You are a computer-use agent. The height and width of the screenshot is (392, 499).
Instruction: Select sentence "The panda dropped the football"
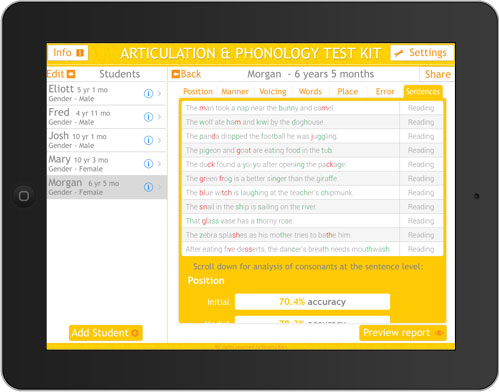[291, 136]
